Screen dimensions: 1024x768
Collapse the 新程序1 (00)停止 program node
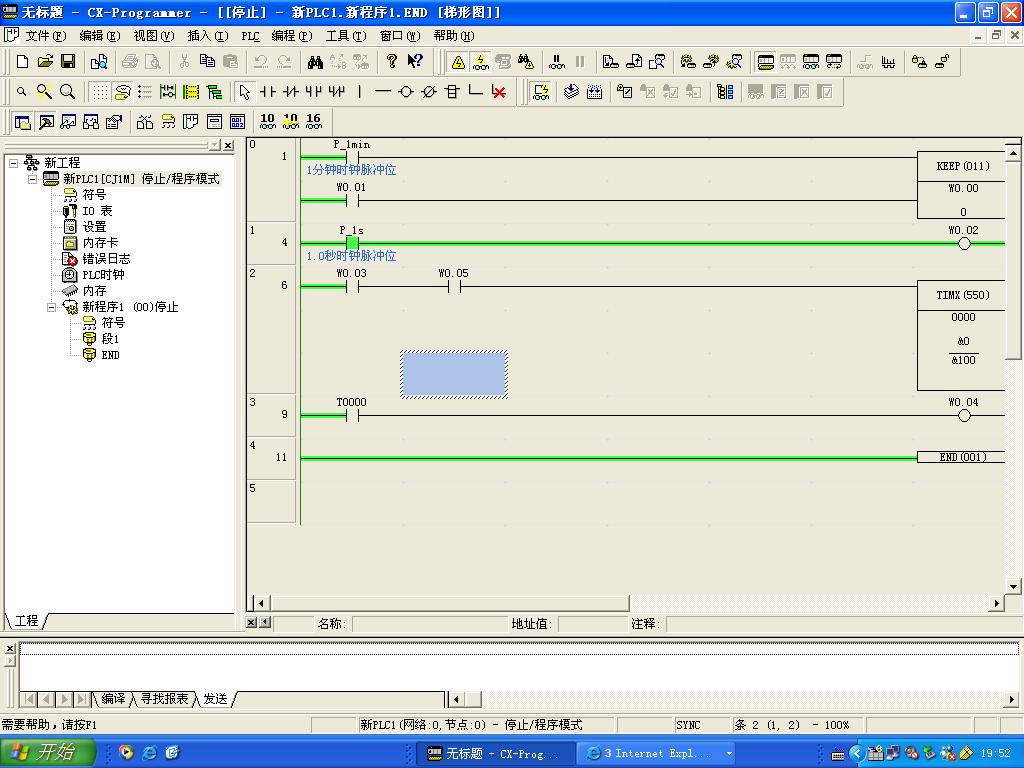(52, 307)
